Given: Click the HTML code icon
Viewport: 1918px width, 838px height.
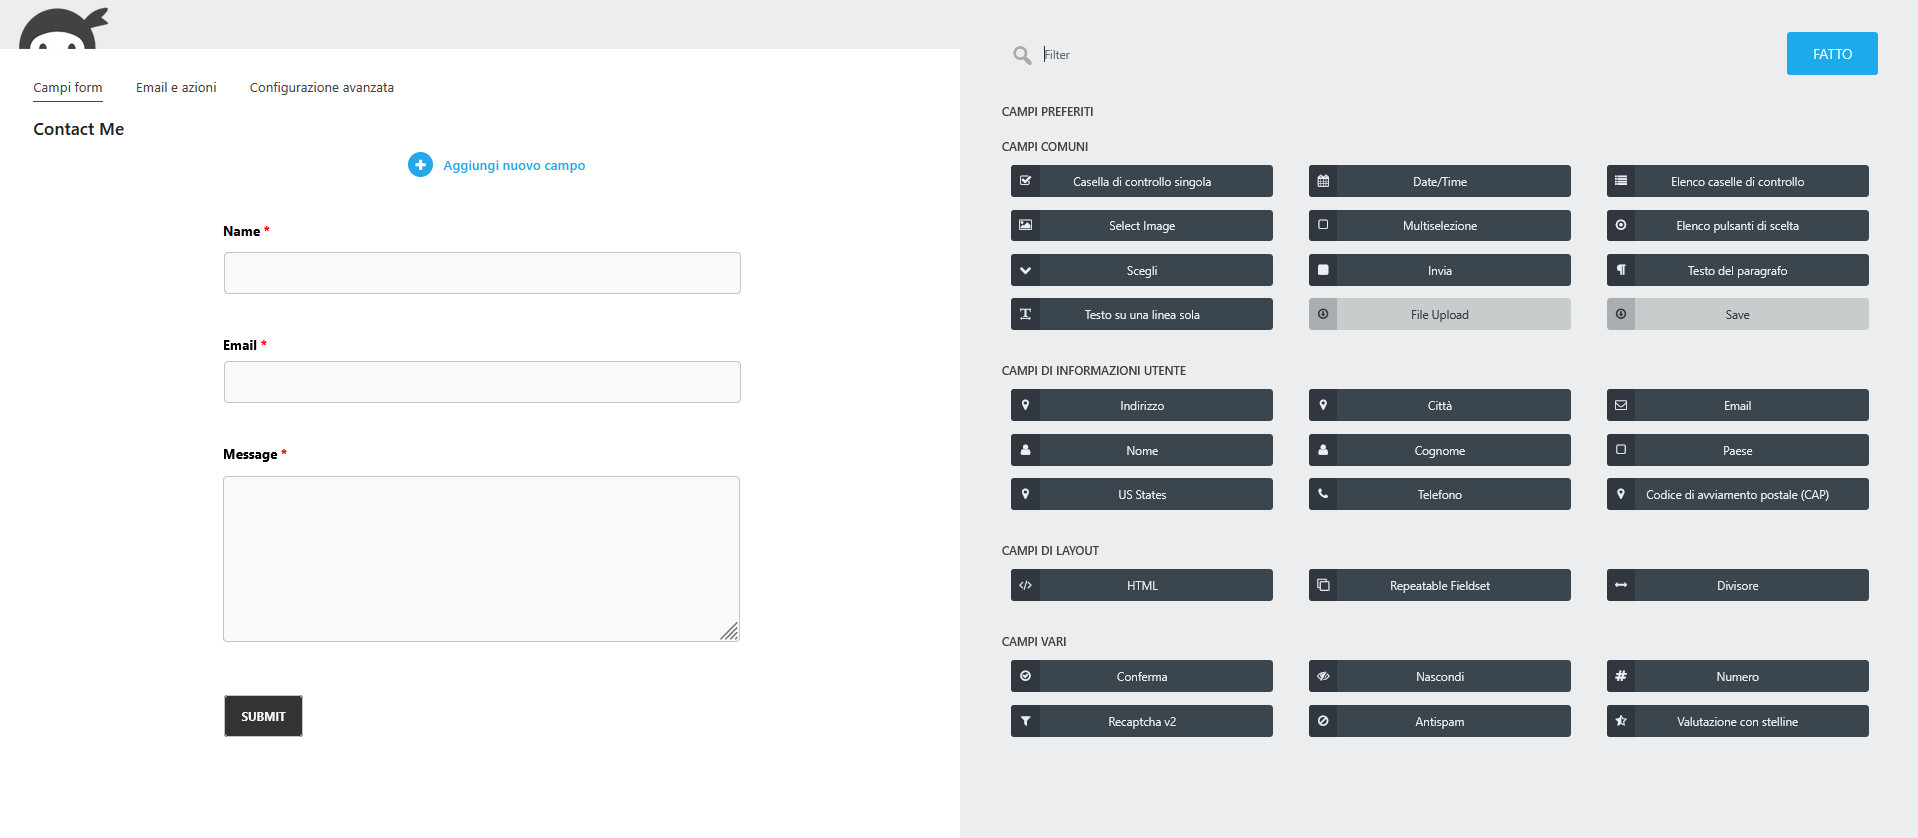Looking at the screenshot, I should click(1025, 585).
